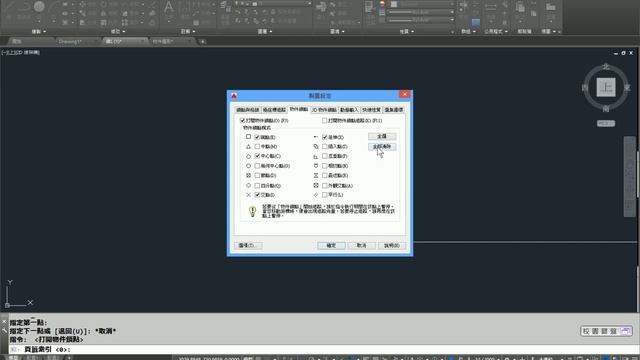This screenshot has height=360, width=640.
Task: Open the Layer Properties icon in ribbon
Action: 225,5
